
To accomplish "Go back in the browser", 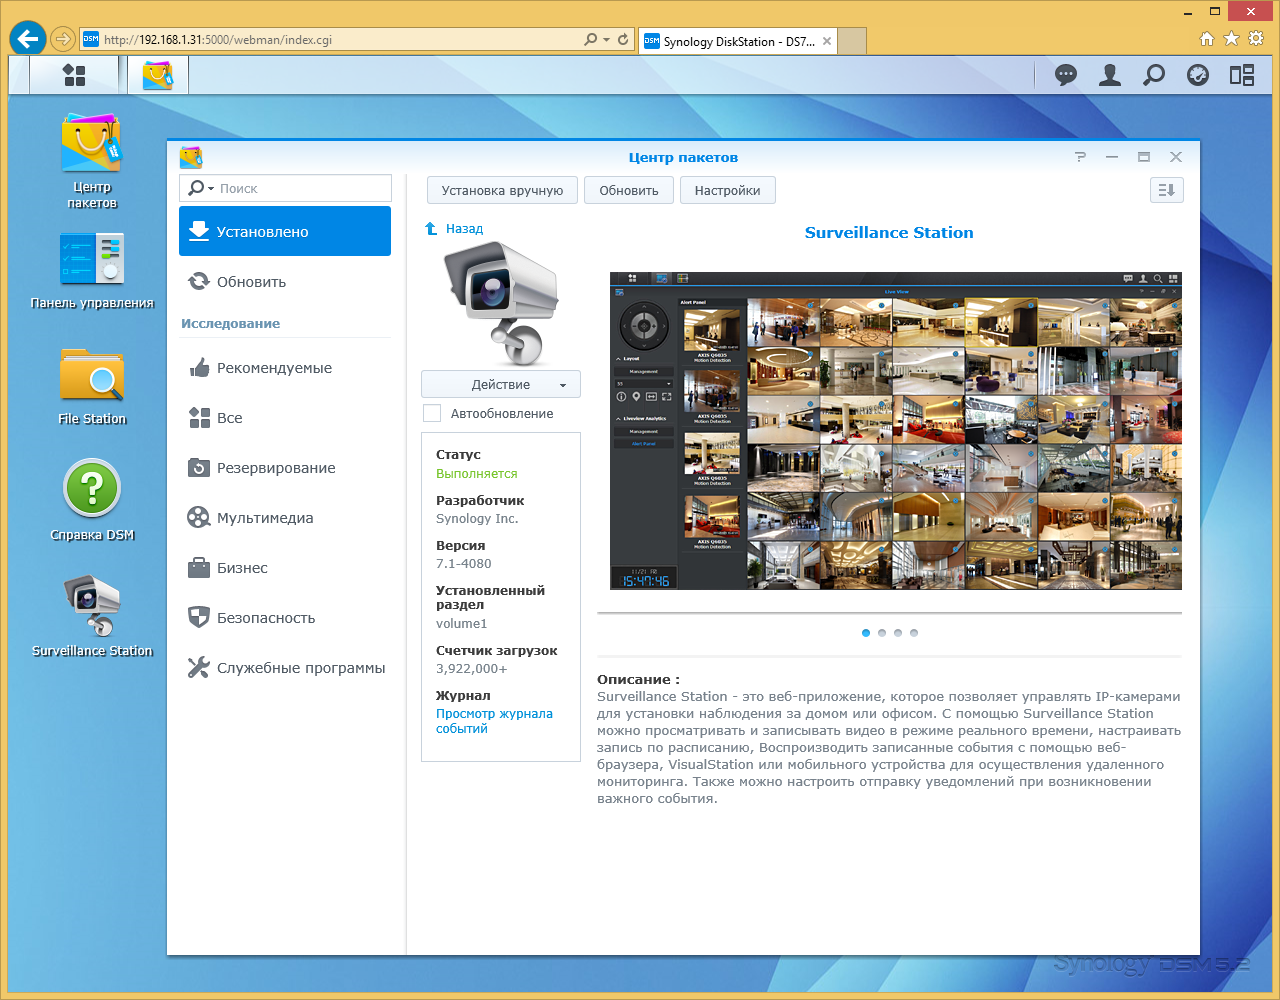I will point(28,39).
